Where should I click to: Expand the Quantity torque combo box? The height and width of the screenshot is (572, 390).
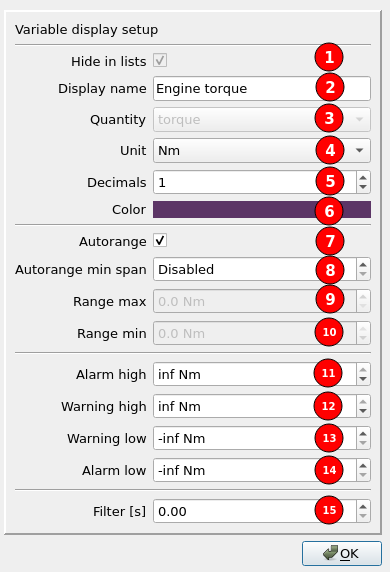(x=262, y=120)
